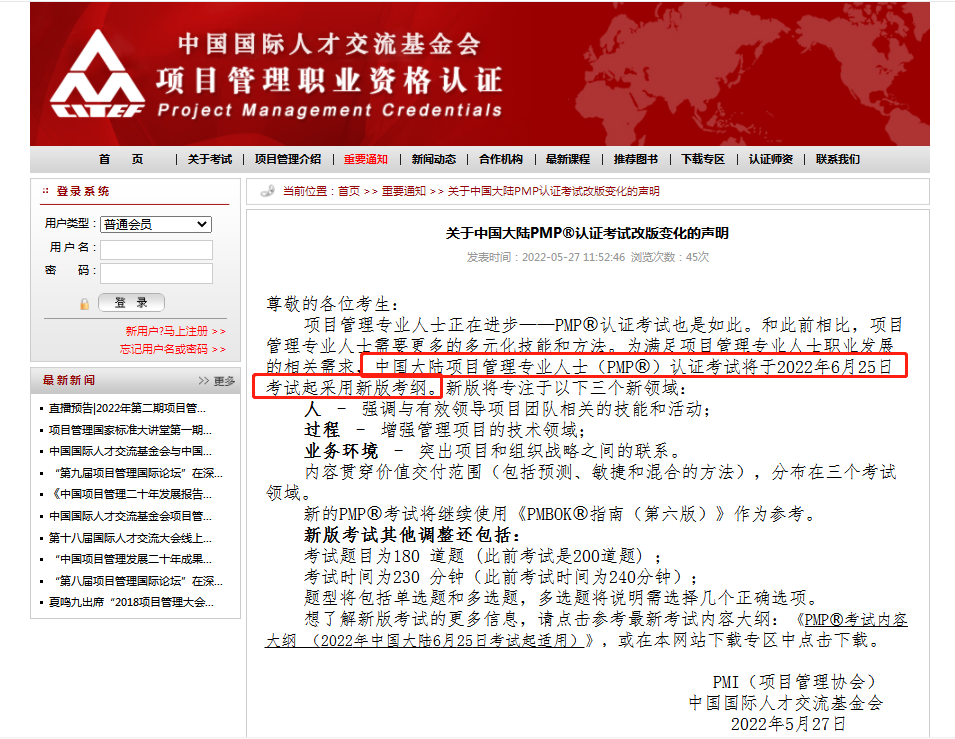This screenshot has width=955, height=739.
Task: Open the 首页 navigation menu item
Action: [x=120, y=159]
